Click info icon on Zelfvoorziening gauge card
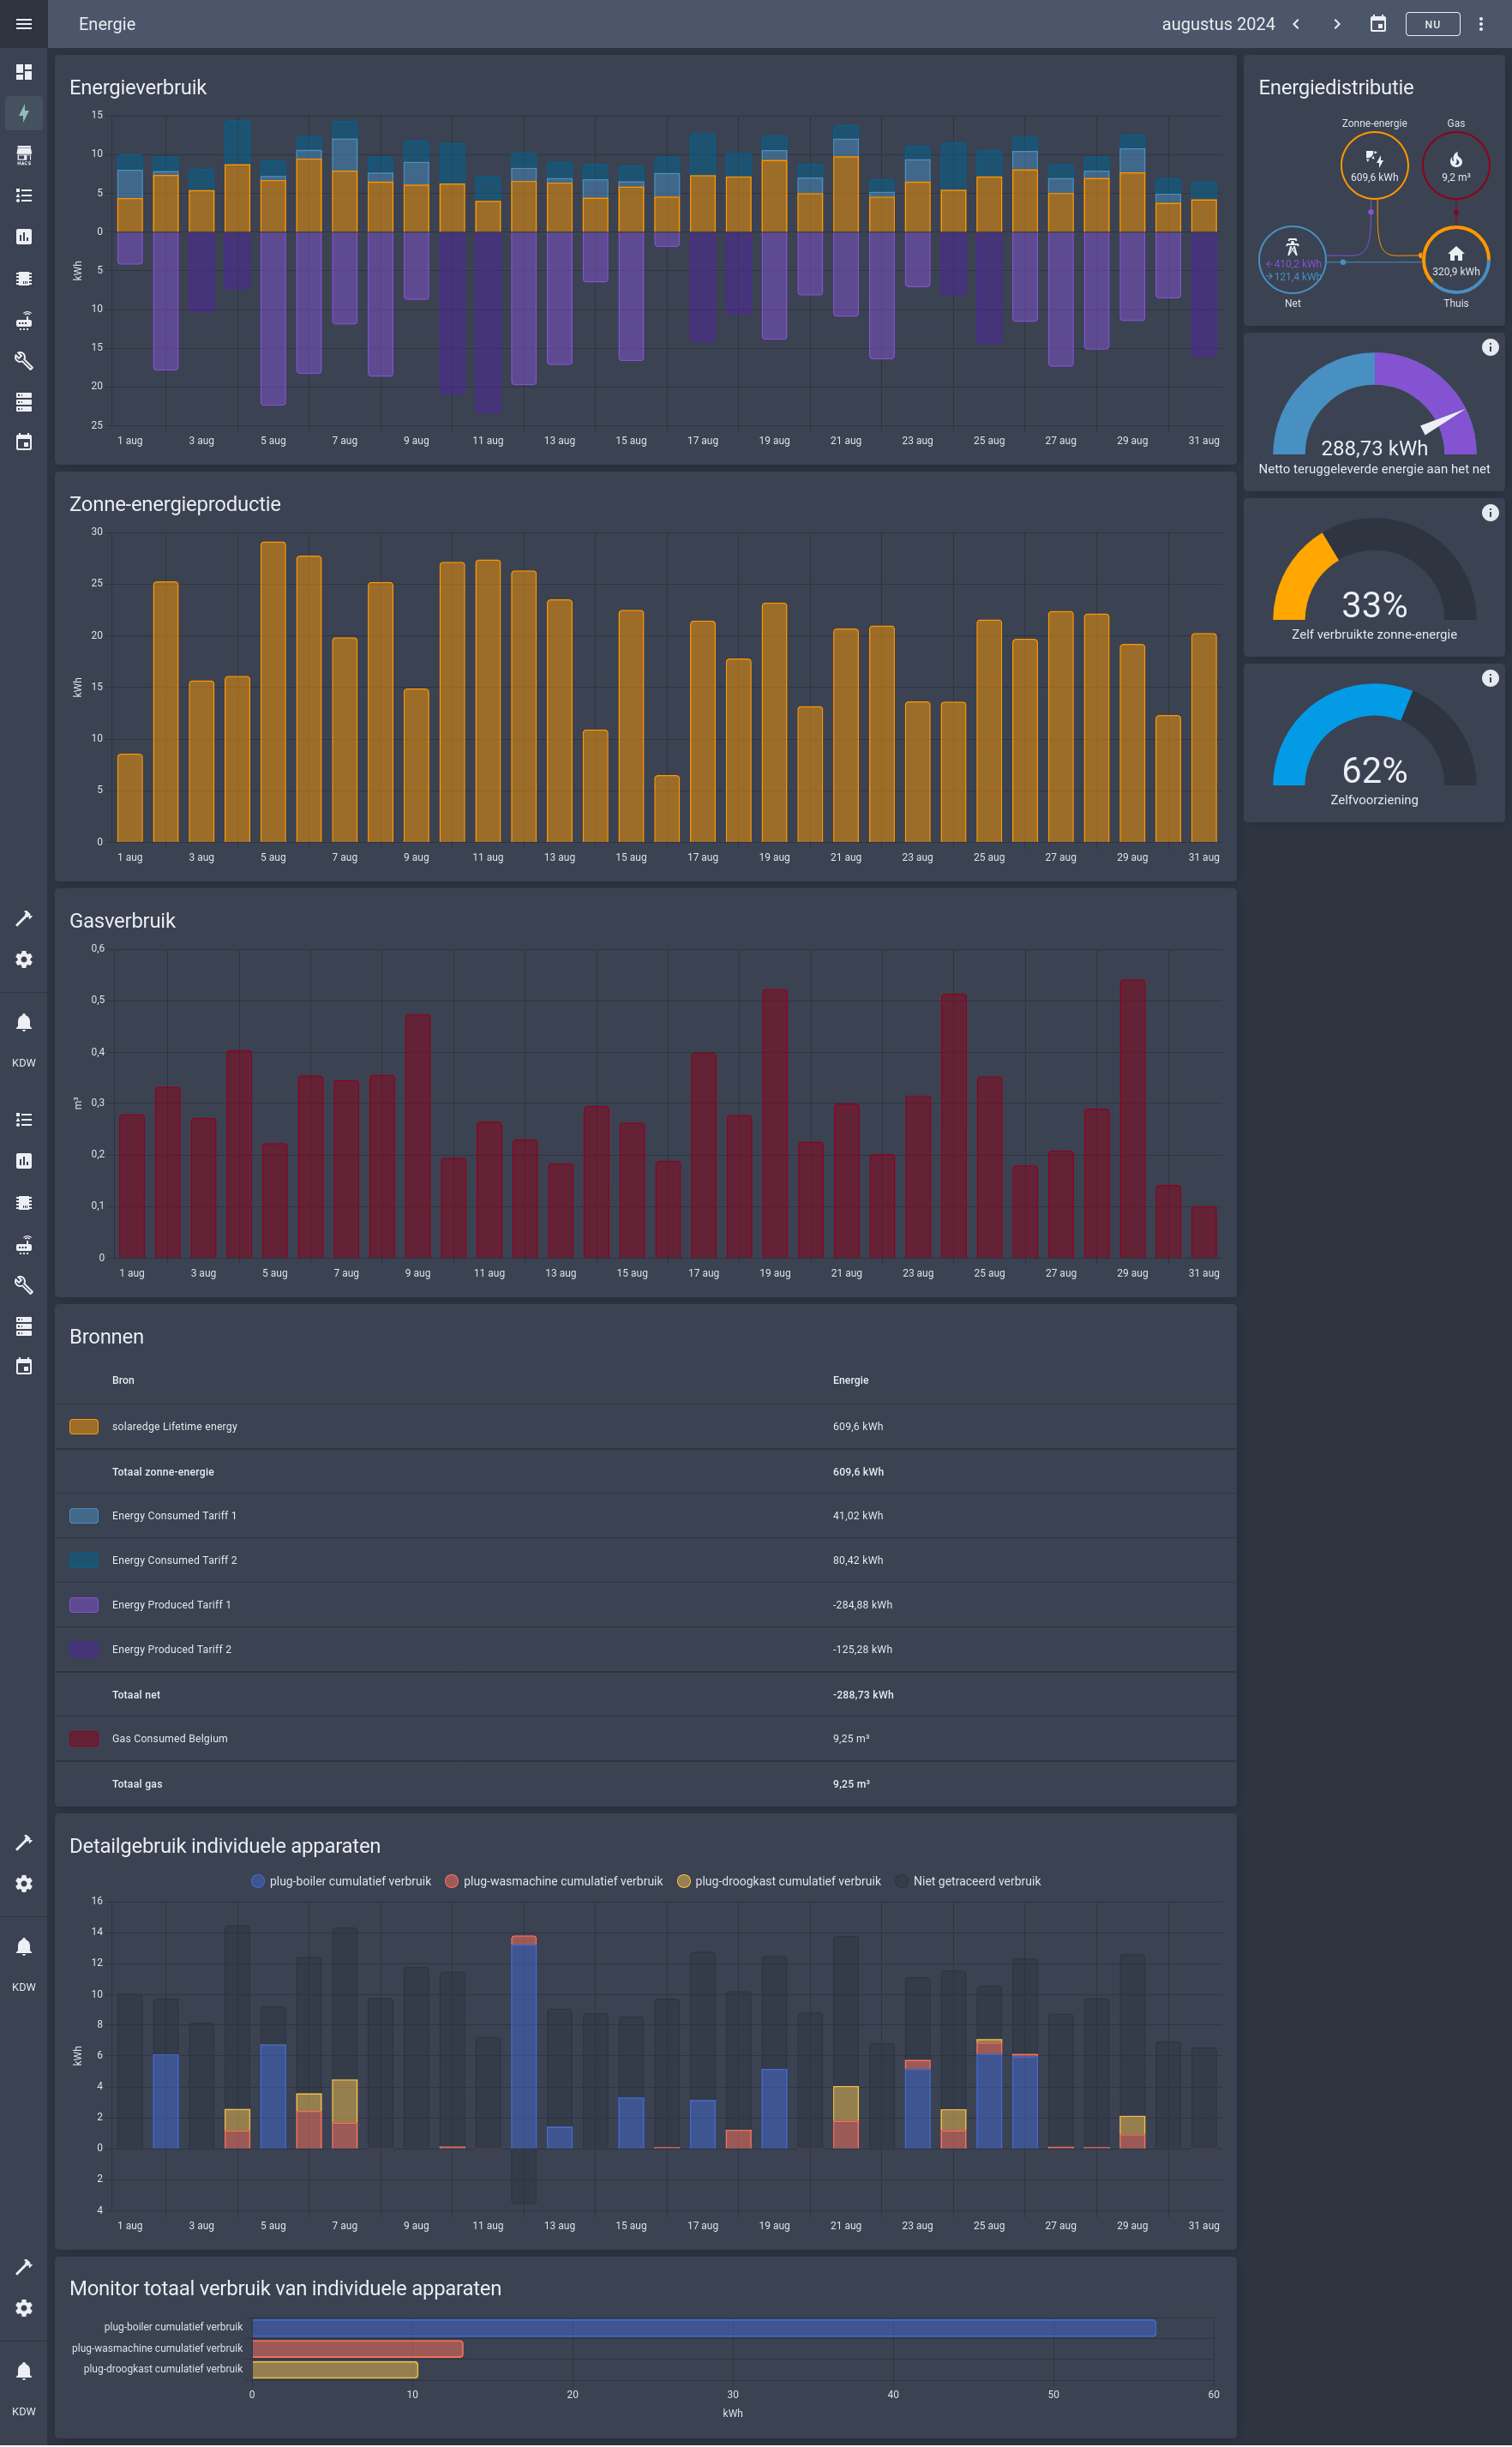 1489,678
